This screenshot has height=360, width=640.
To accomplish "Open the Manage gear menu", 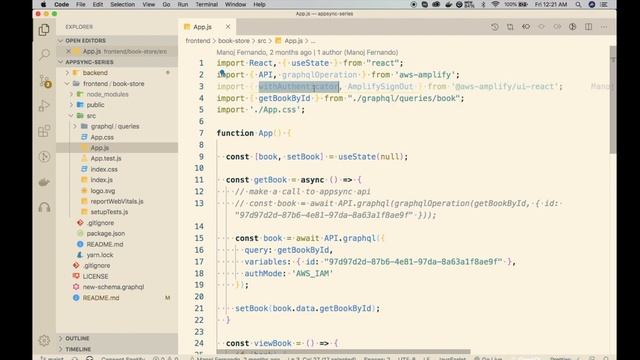I will 44,340.
